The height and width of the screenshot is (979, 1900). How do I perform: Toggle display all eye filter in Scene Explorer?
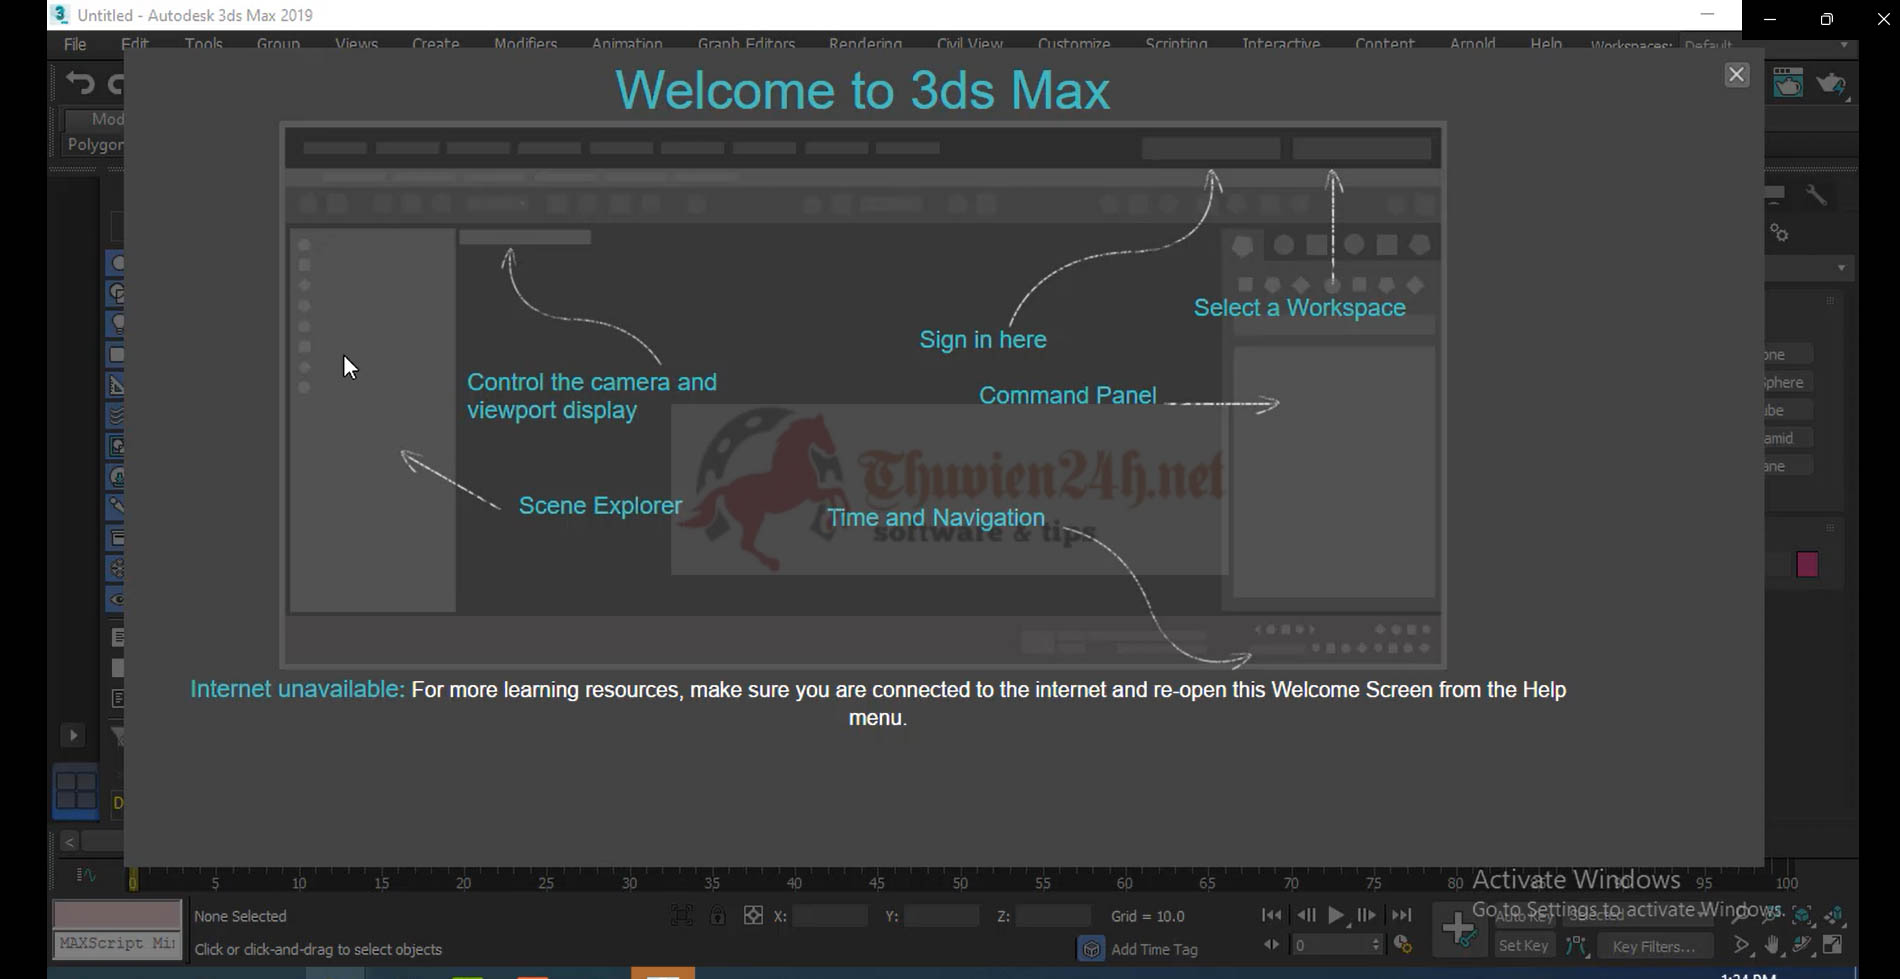point(117,600)
